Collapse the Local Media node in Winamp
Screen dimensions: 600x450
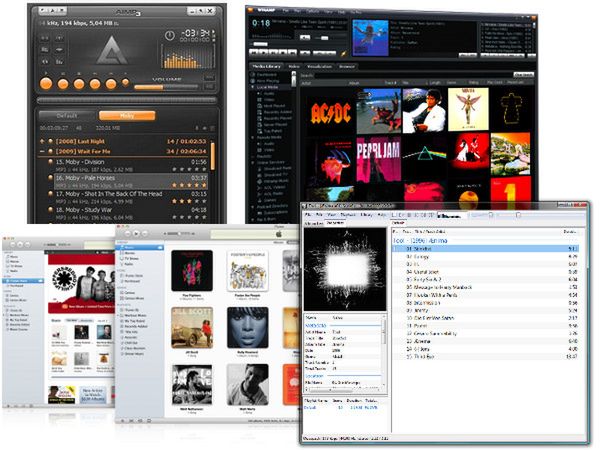[253, 87]
